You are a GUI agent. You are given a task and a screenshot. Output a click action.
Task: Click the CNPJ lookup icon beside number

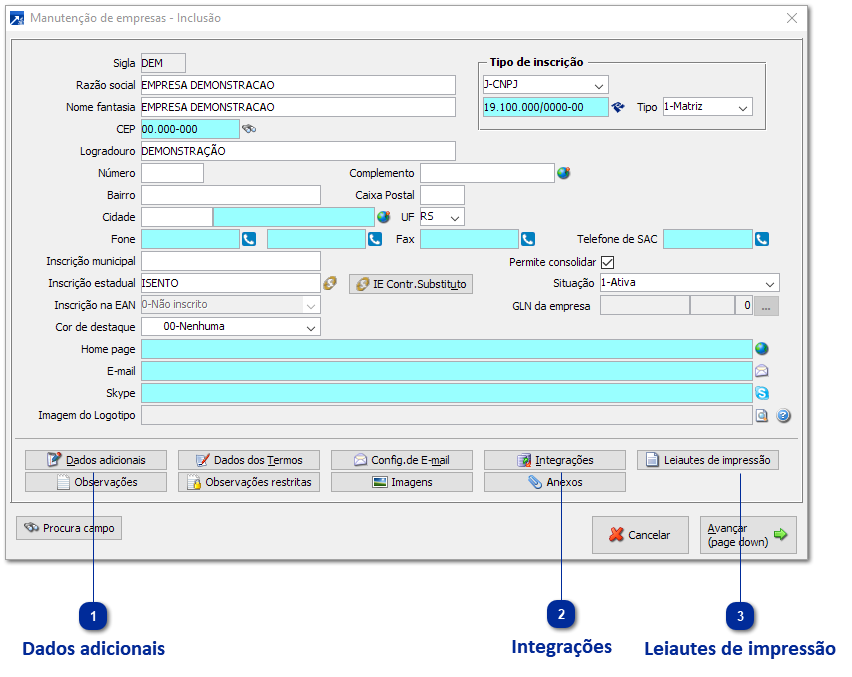pyautogui.click(x=618, y=107)
